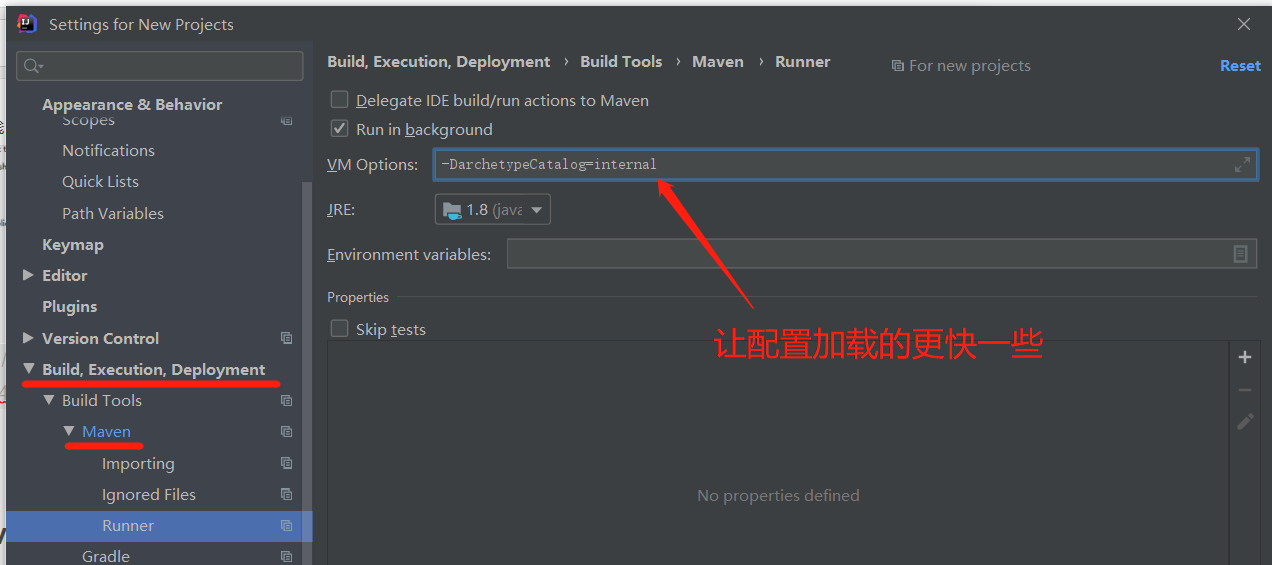Click Build Tools breadcrumb
This screenshot has height=565, width=1272.
[621, 62]
